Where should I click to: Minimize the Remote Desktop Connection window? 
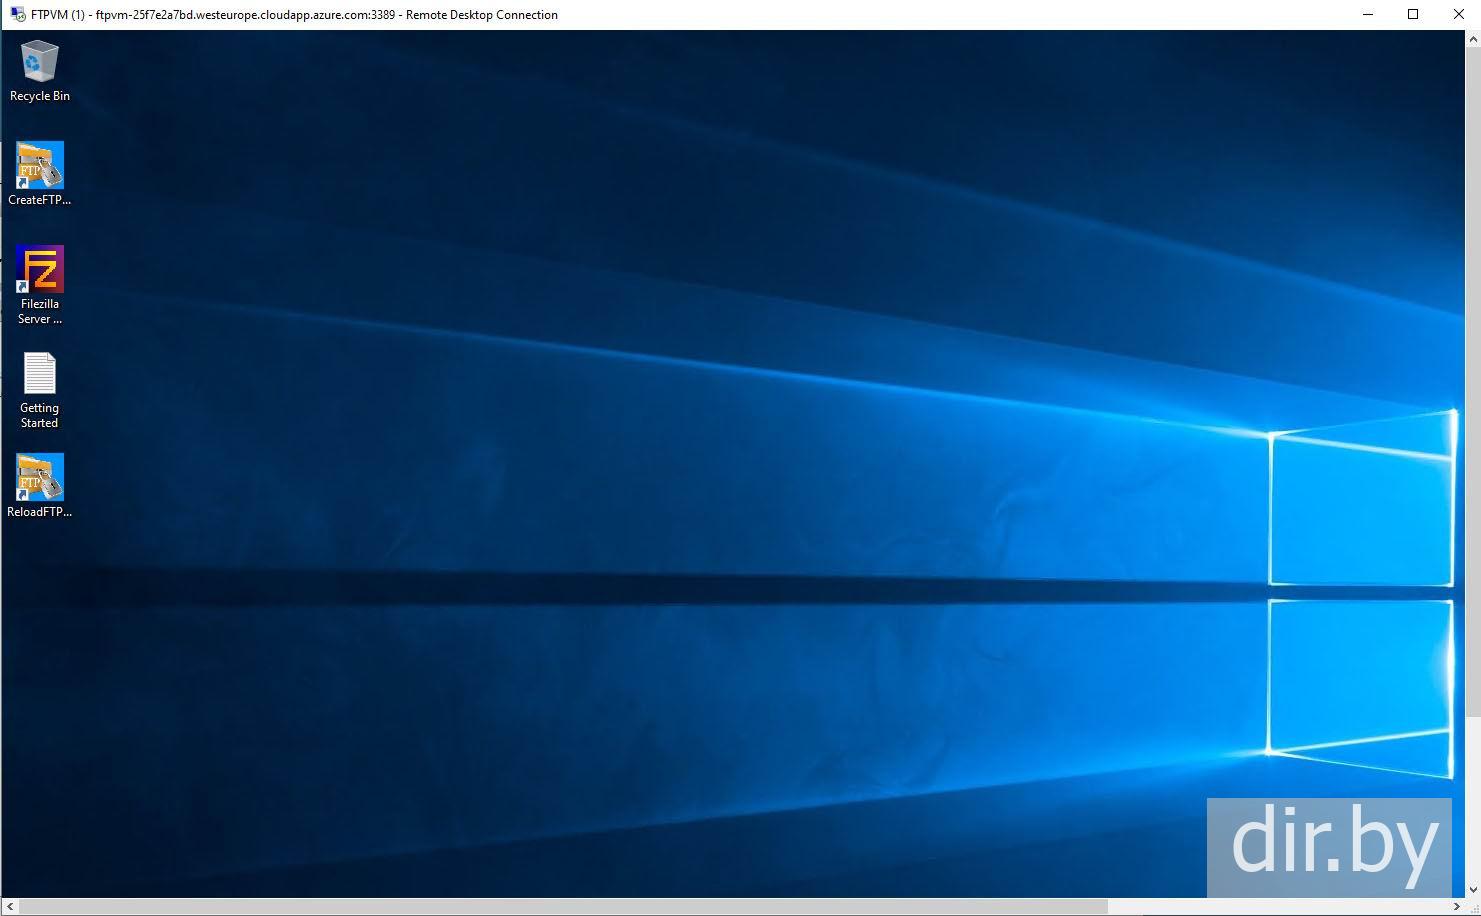[x=1367, y=14]
